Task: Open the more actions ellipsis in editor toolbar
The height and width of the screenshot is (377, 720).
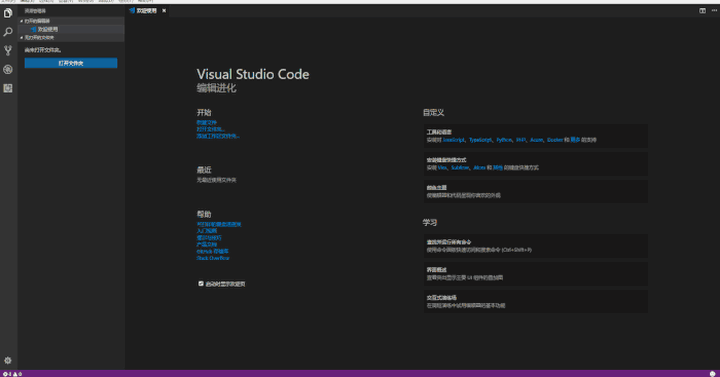Action: (714, 11)
